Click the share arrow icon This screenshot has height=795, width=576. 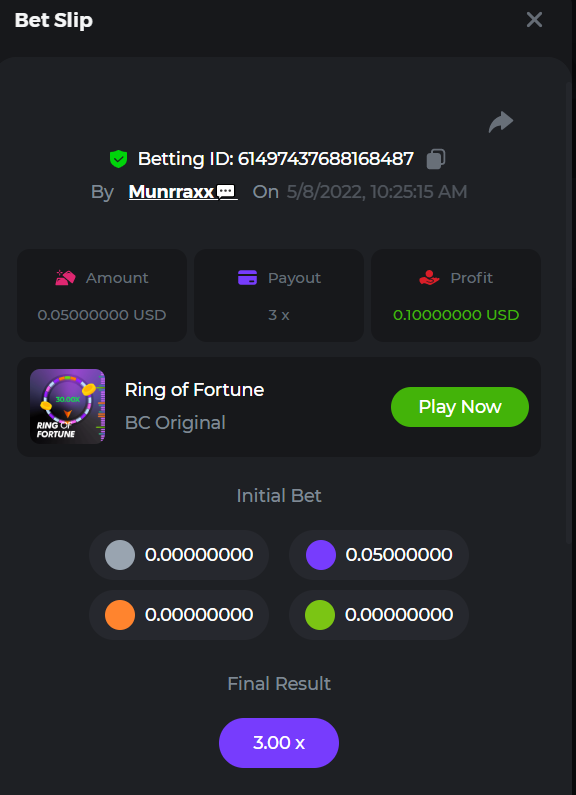tap(501, 122)
